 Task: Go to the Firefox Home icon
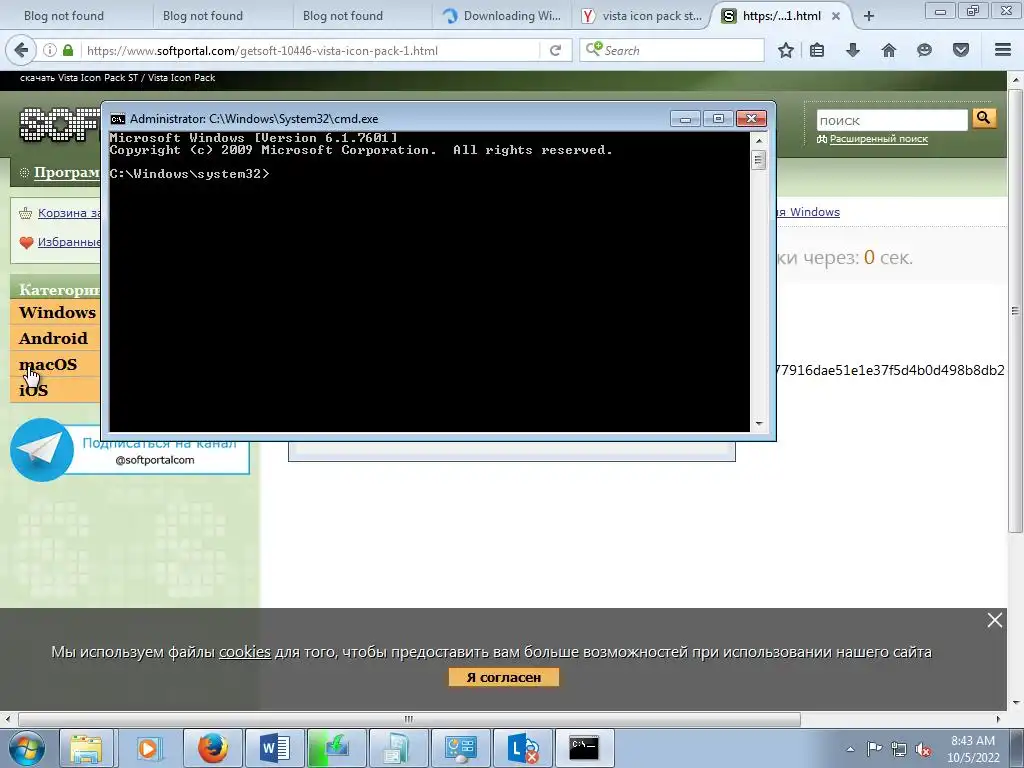tap(888, 50)
